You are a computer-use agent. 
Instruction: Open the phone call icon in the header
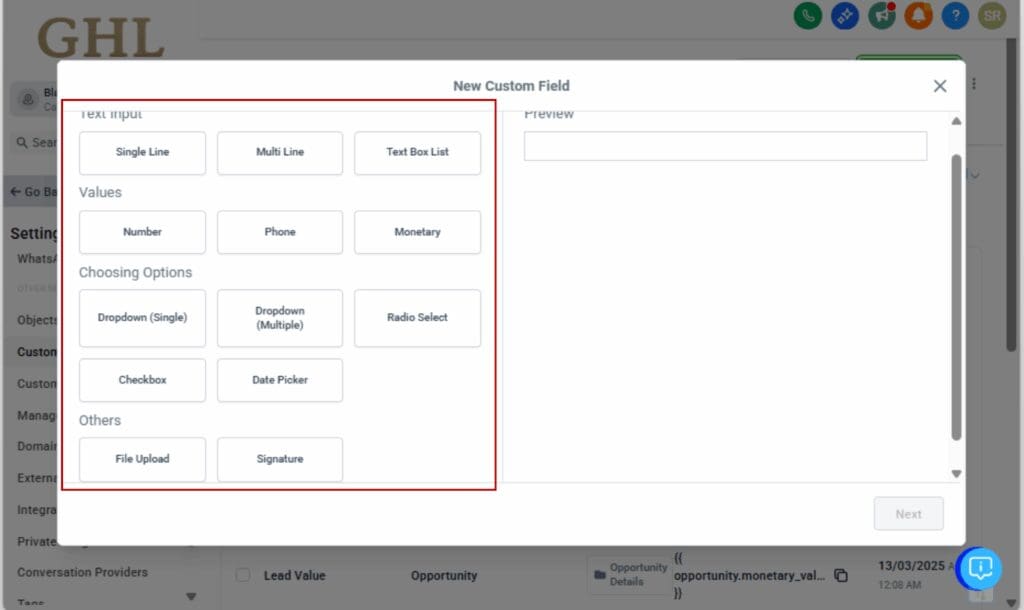(807, 16)
